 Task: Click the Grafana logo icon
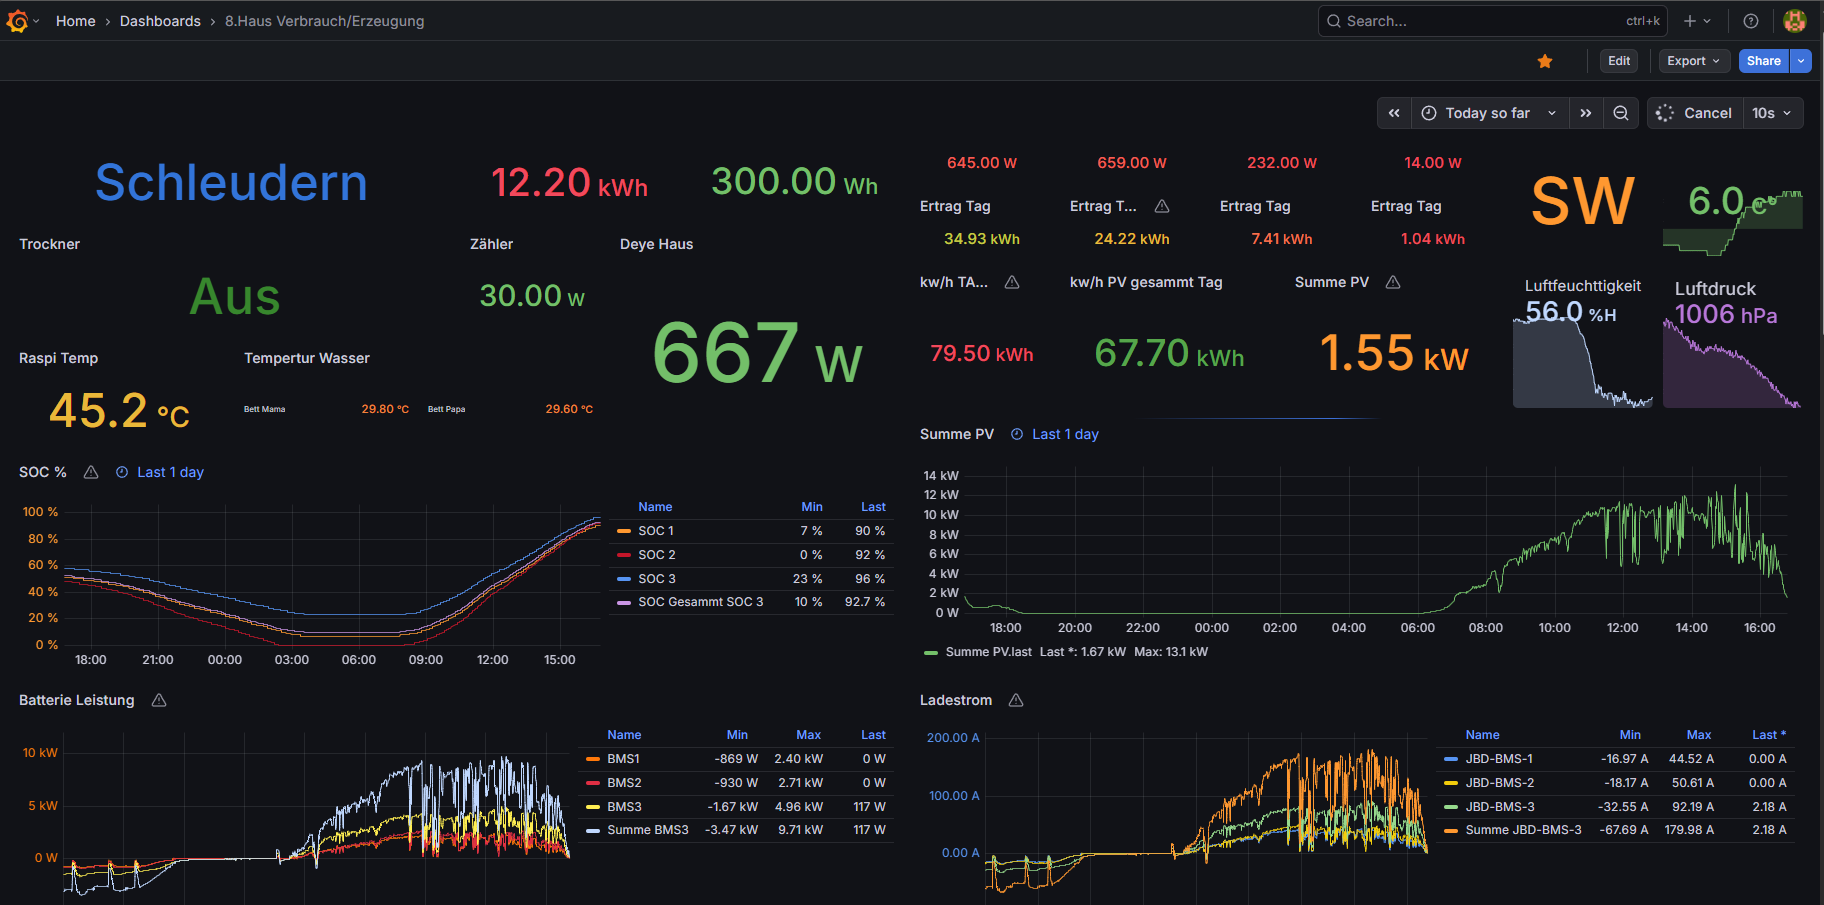pyautogui.click(x=17, y=21)
